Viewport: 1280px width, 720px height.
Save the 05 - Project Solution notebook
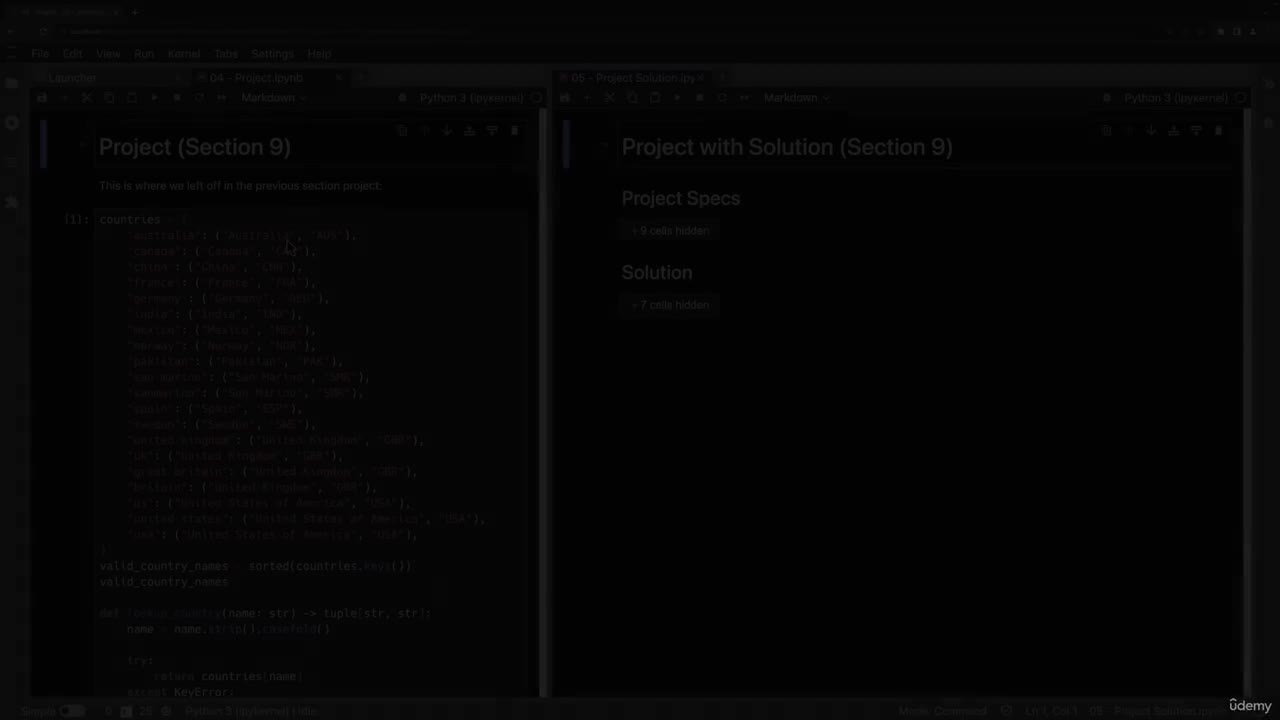pos(565,98)
